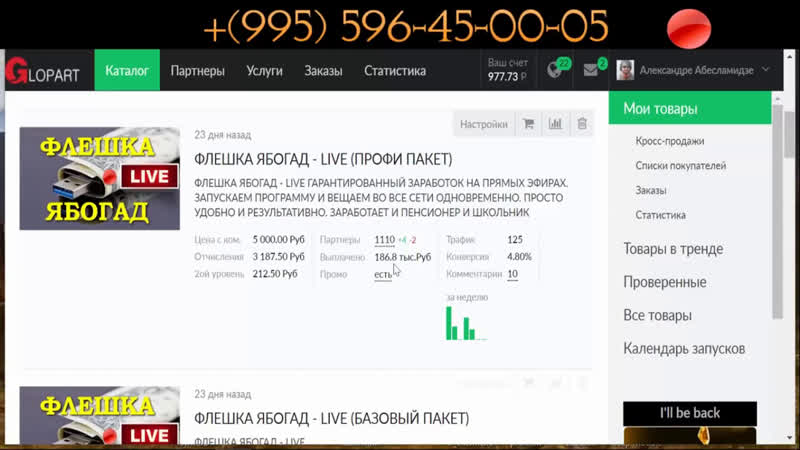Click '23 дня назад' above ПРОФИ ПАКЕТ
Viewport: 800px width, 450px height.
point(222,135)
